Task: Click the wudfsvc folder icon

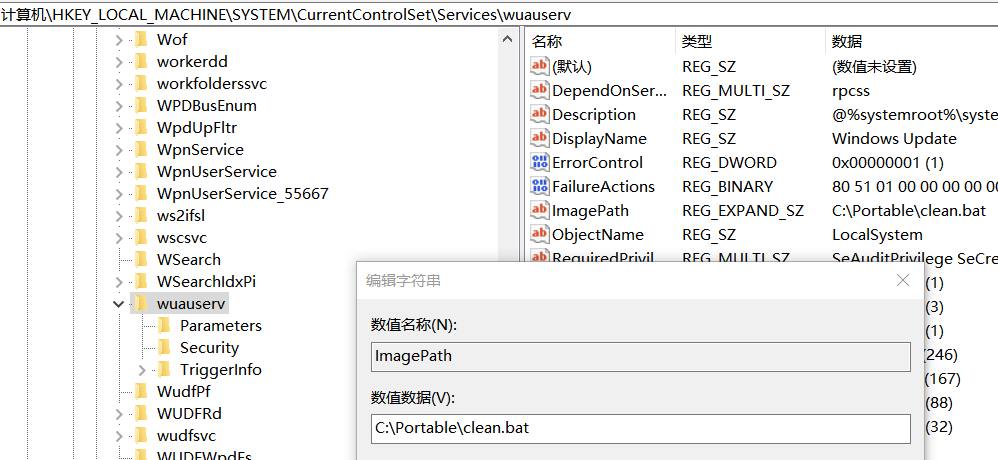Action: coord(141,436)
